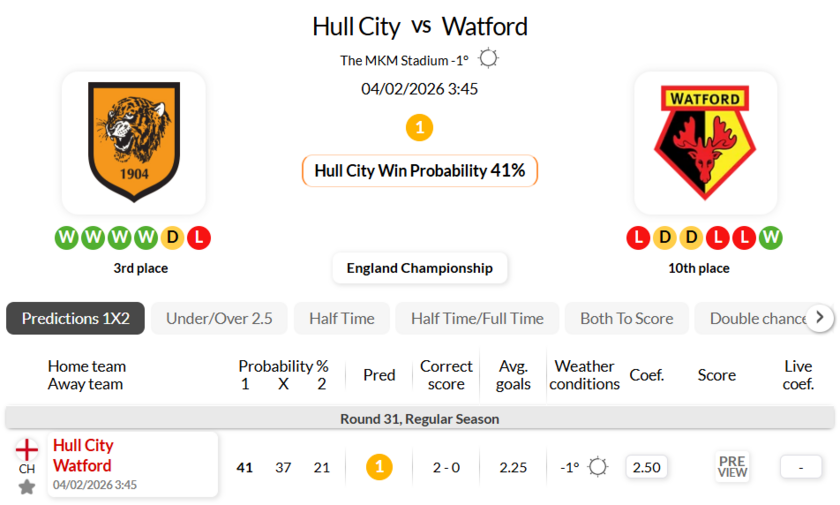Click the Watford club crest logo
The image size is (840, 505).
pos(705,143)
